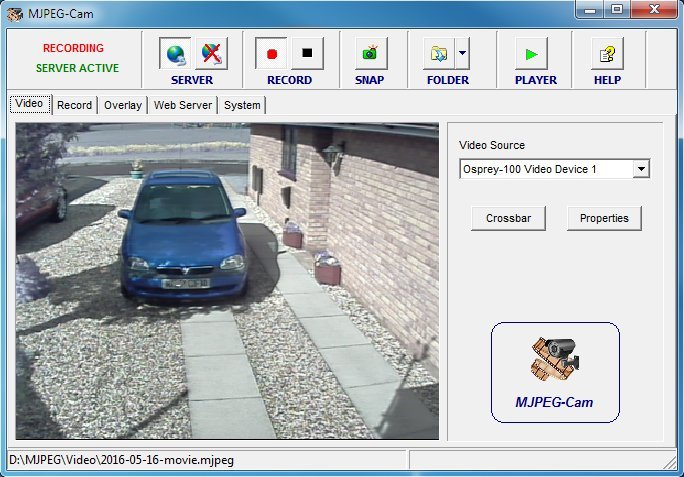684x477 pixels.
Task: Select the Video tab
Action: coord(30,104)
